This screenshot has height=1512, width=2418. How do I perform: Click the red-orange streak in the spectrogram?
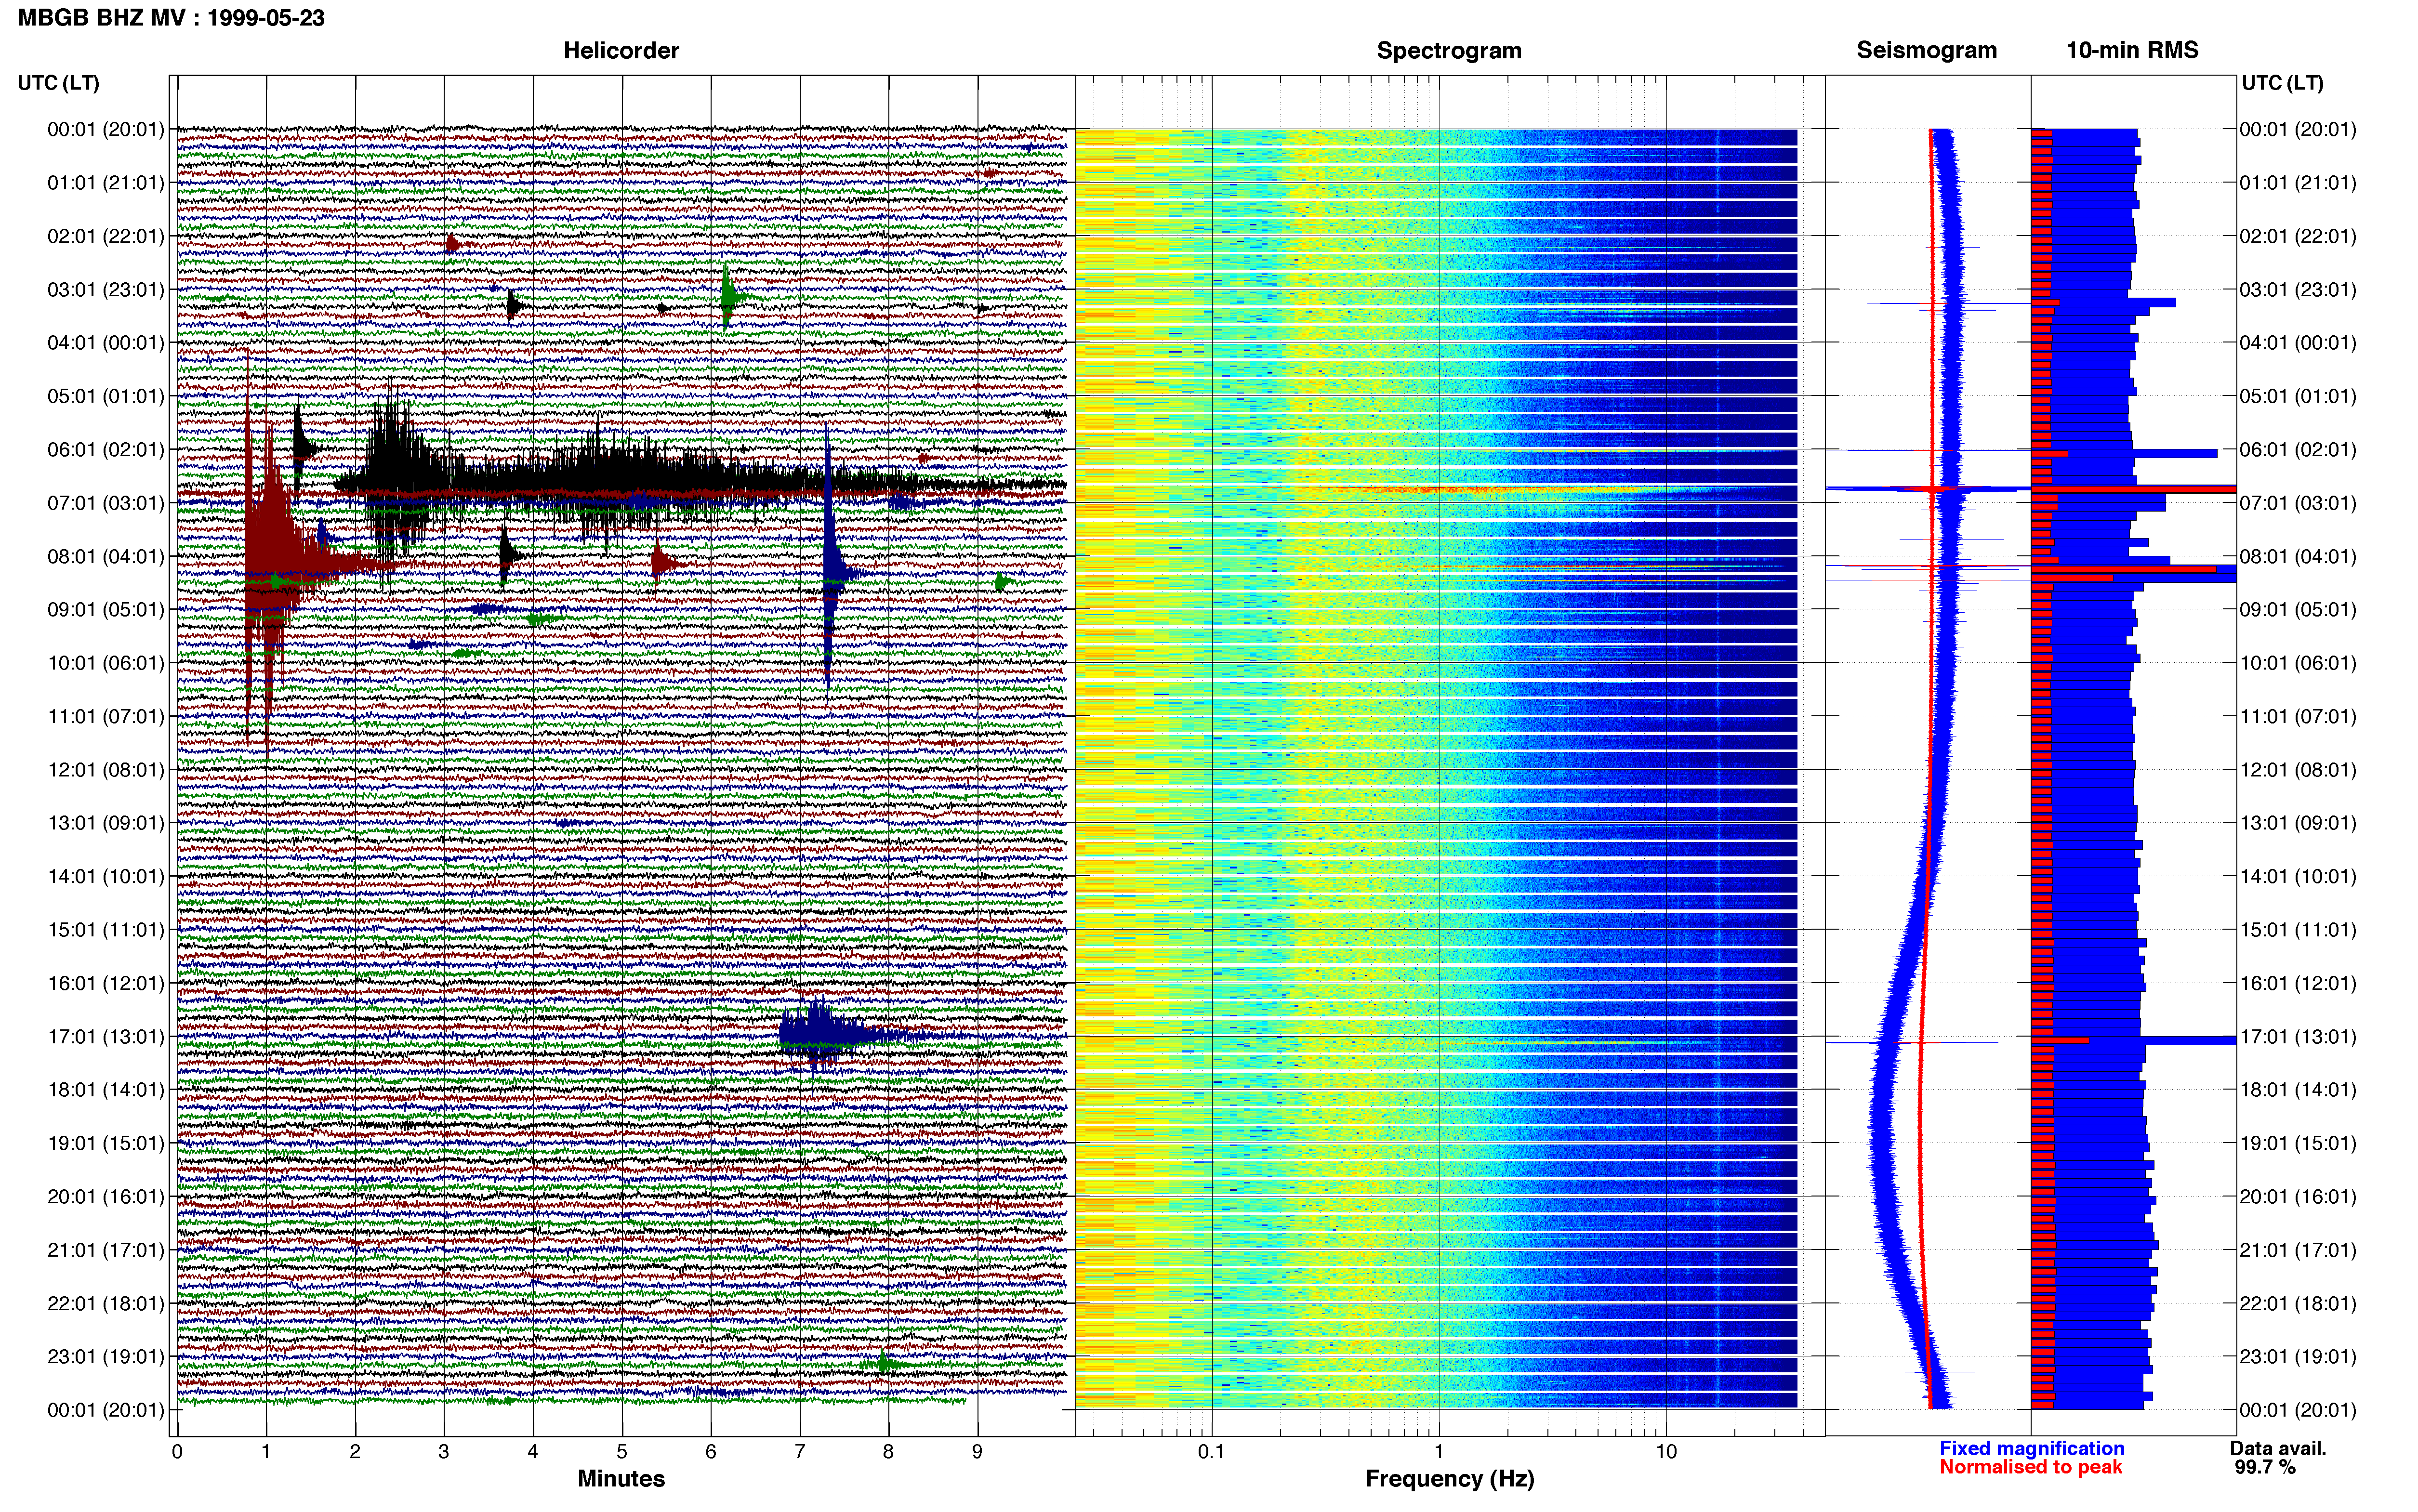point(1440,489)
